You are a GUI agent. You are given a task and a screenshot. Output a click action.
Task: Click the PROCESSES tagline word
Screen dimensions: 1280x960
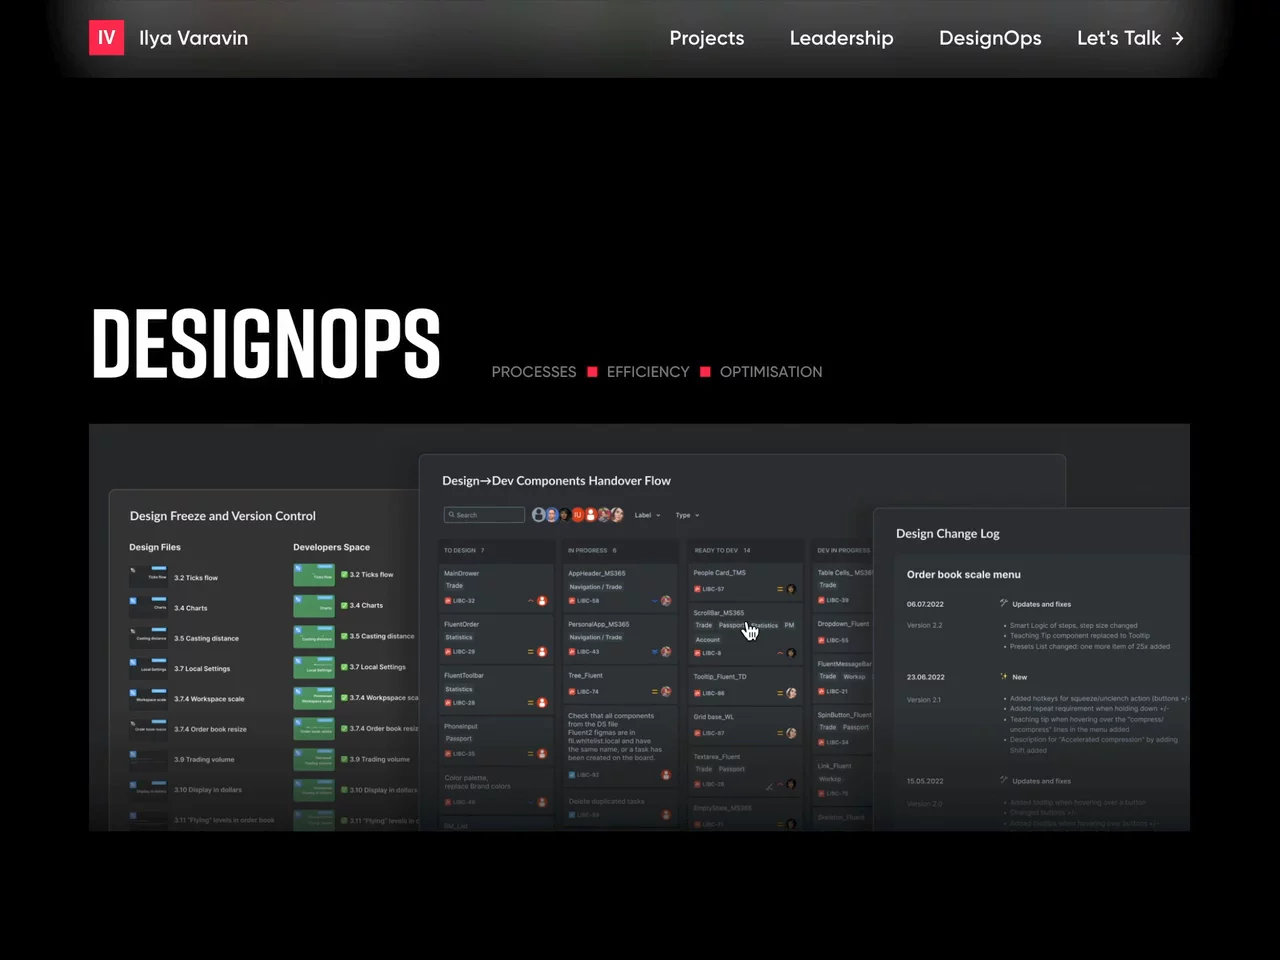pyautogui.click(x=534, y=372)
